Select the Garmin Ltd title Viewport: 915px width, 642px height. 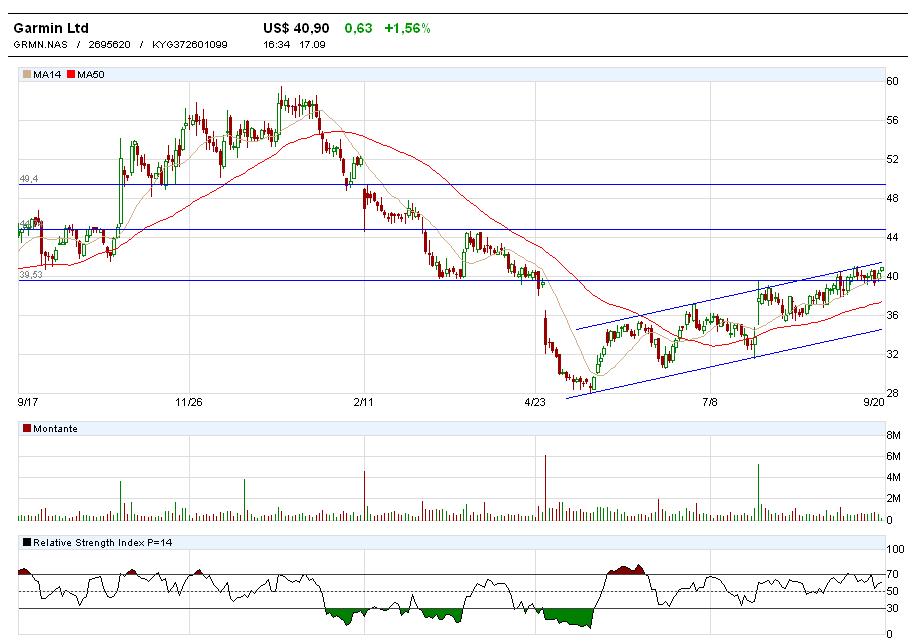[x=51, y=28]
